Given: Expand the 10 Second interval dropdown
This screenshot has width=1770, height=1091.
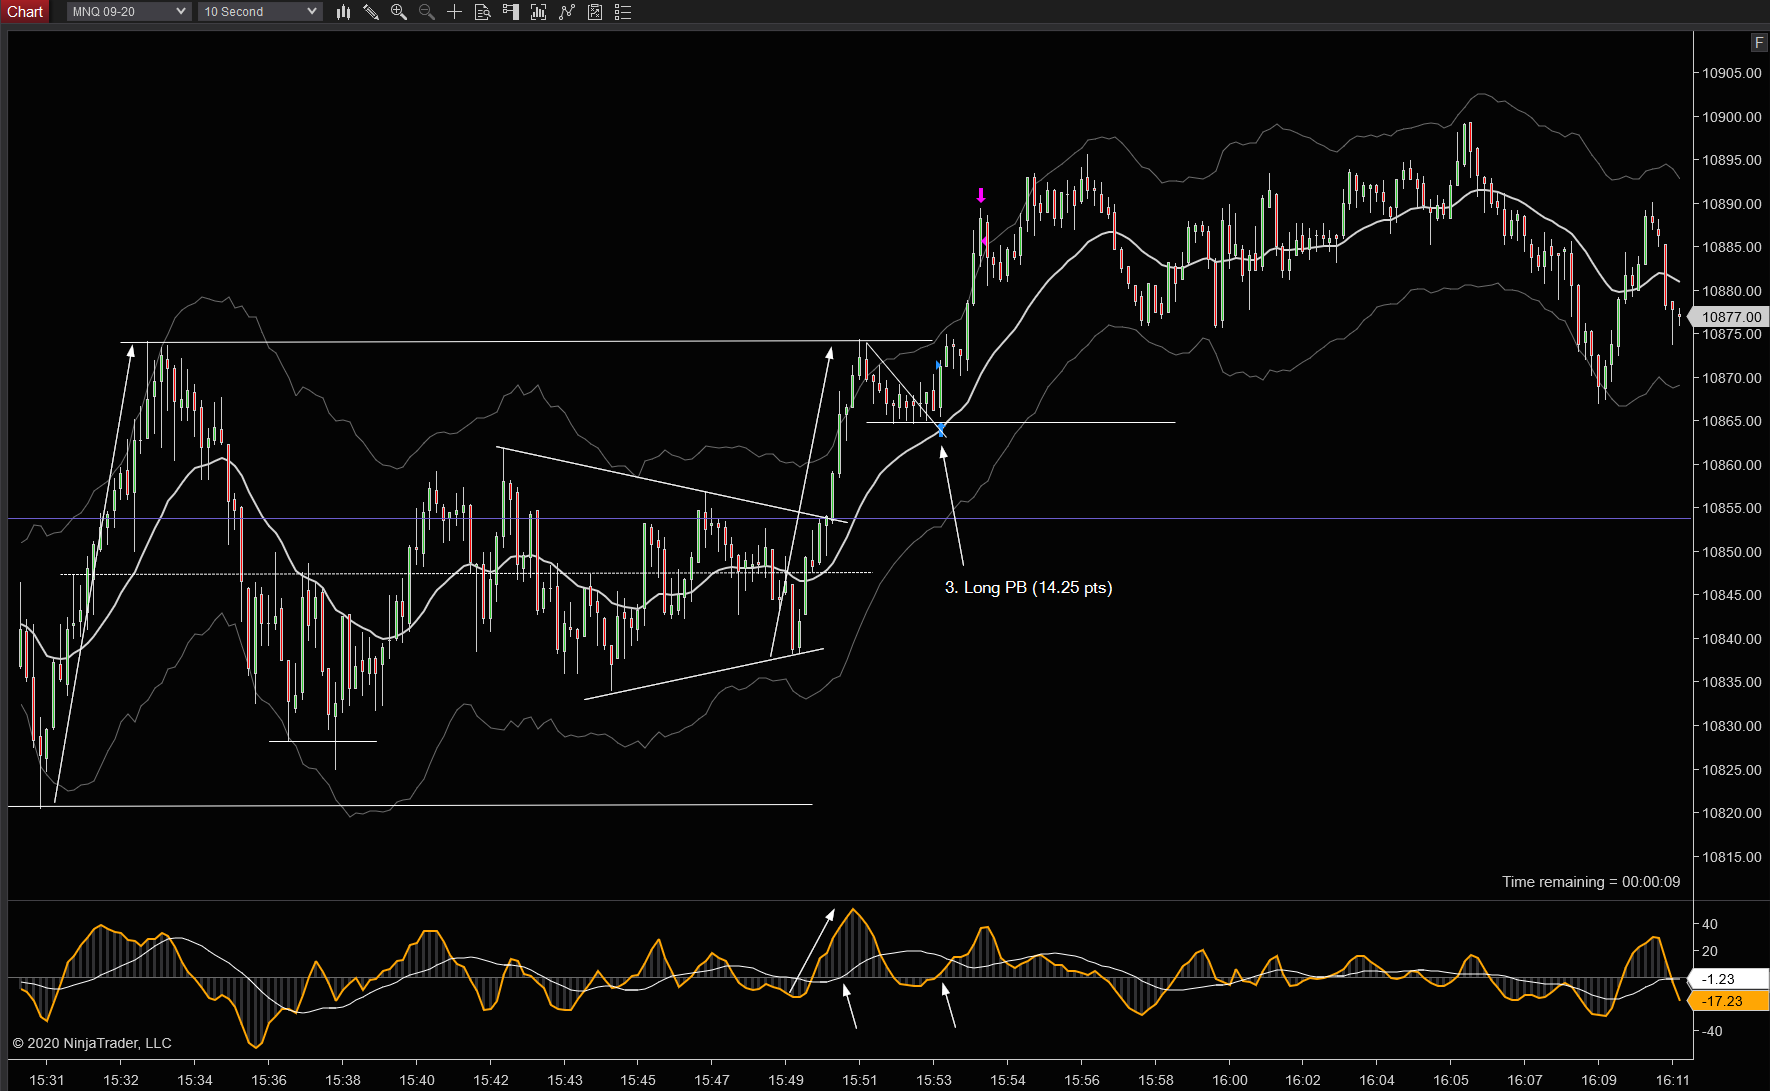Looking at the screenshot, I should pyautogui.click(x=260, y=12).
